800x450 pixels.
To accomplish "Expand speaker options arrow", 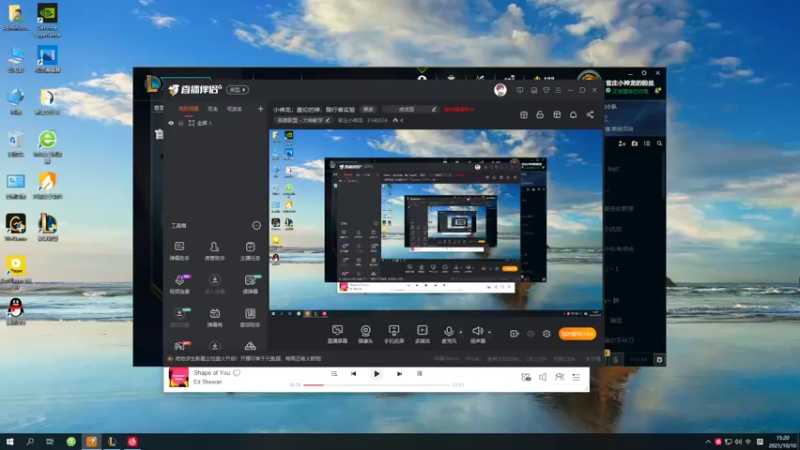I will 490,332.
